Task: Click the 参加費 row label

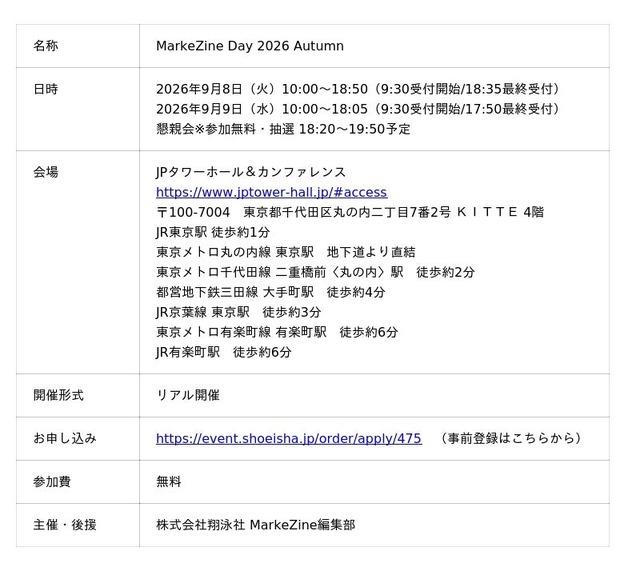Action: pos(52,482)
